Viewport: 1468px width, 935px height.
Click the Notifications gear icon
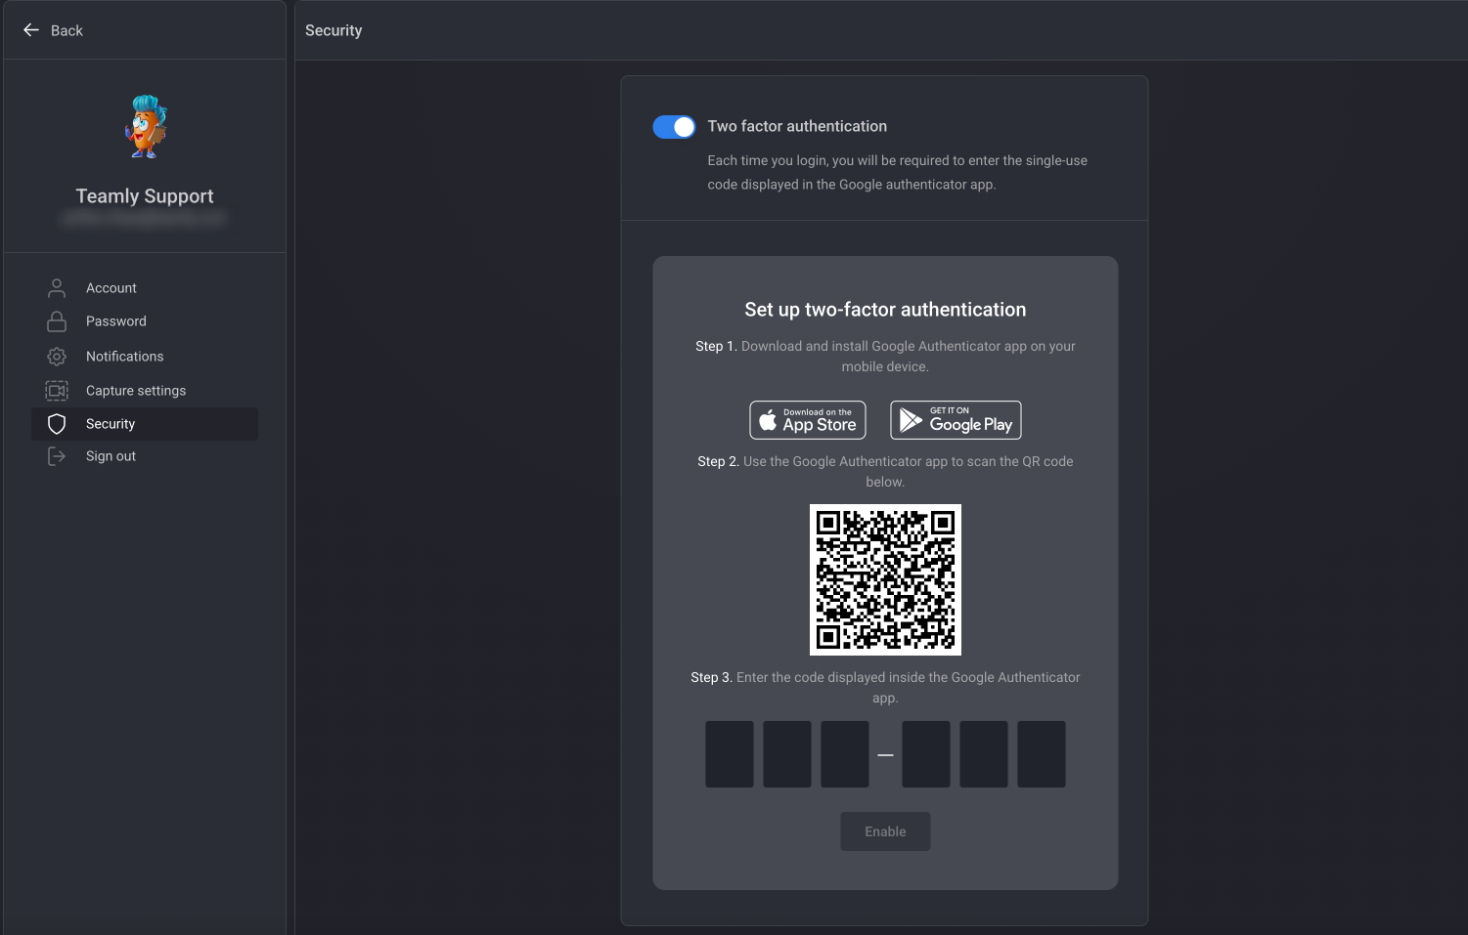[x=57, y=356]
